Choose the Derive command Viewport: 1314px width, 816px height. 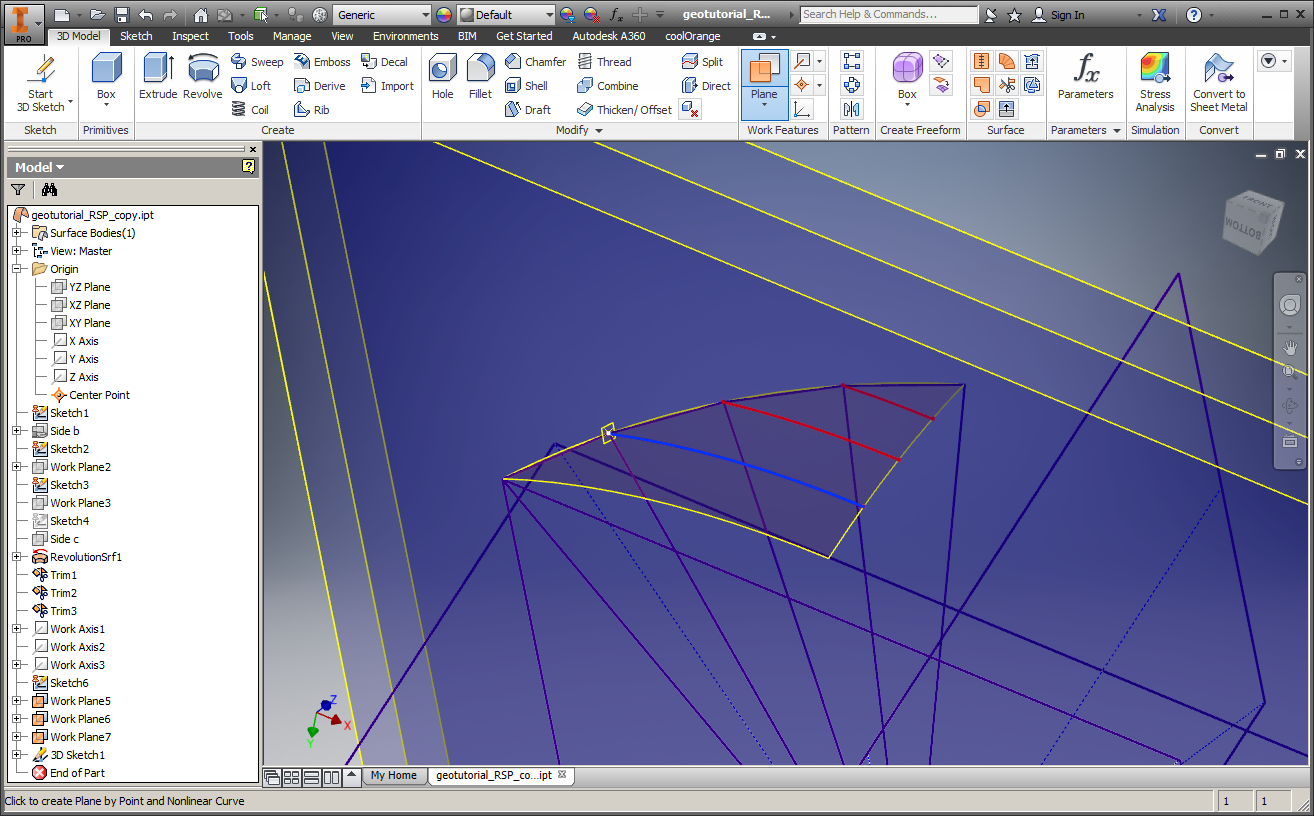(319, 85)
